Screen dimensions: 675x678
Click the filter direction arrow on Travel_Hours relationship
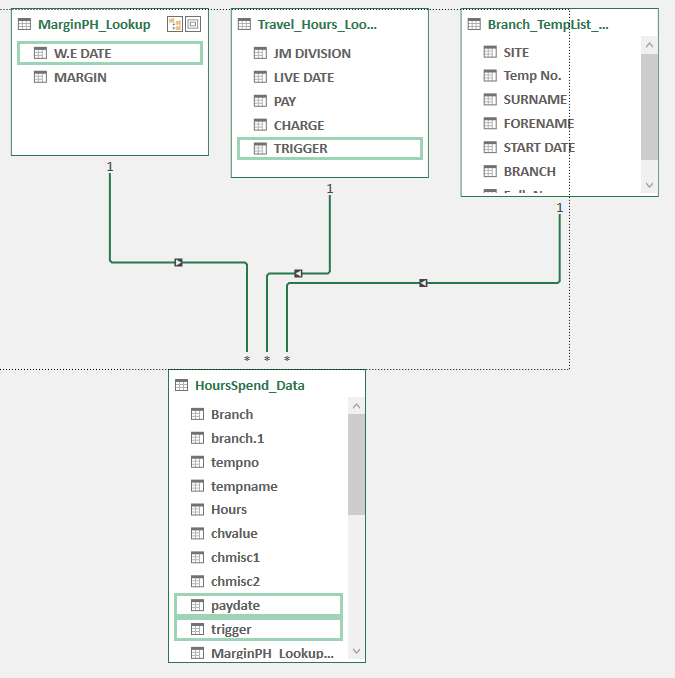click(x=298, y=273)
